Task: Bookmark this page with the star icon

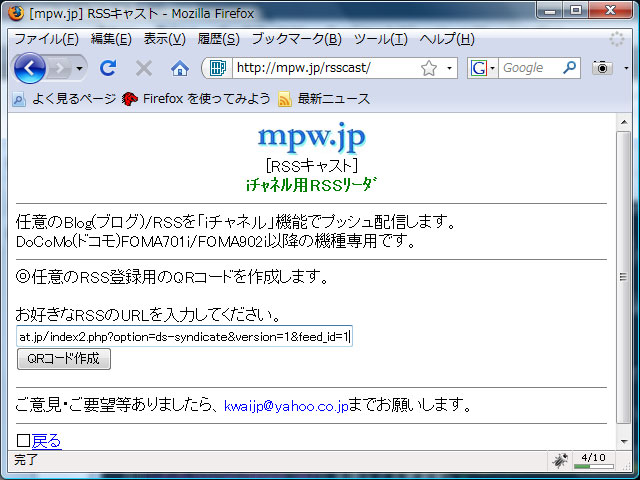Action: coord(429,68)
